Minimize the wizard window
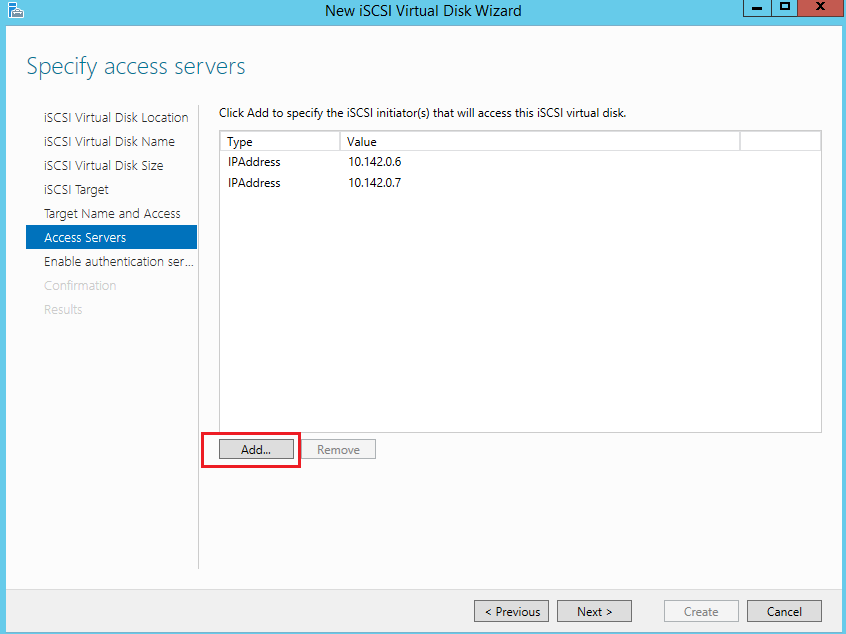The width and height of the screenshot is (846, 634). pos(755,8)
